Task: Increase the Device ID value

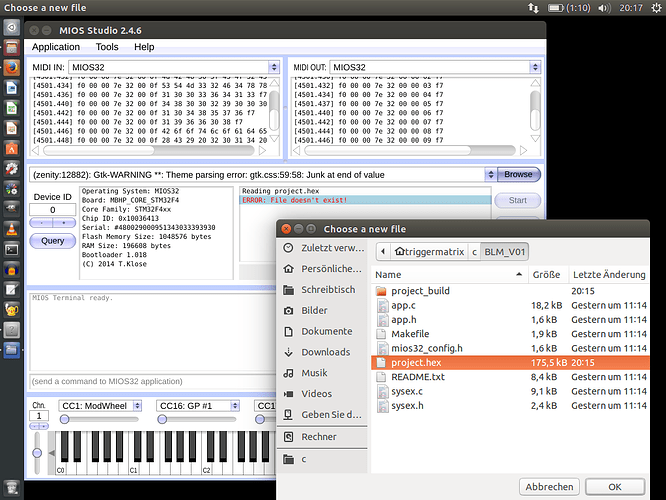Action: 64,223
